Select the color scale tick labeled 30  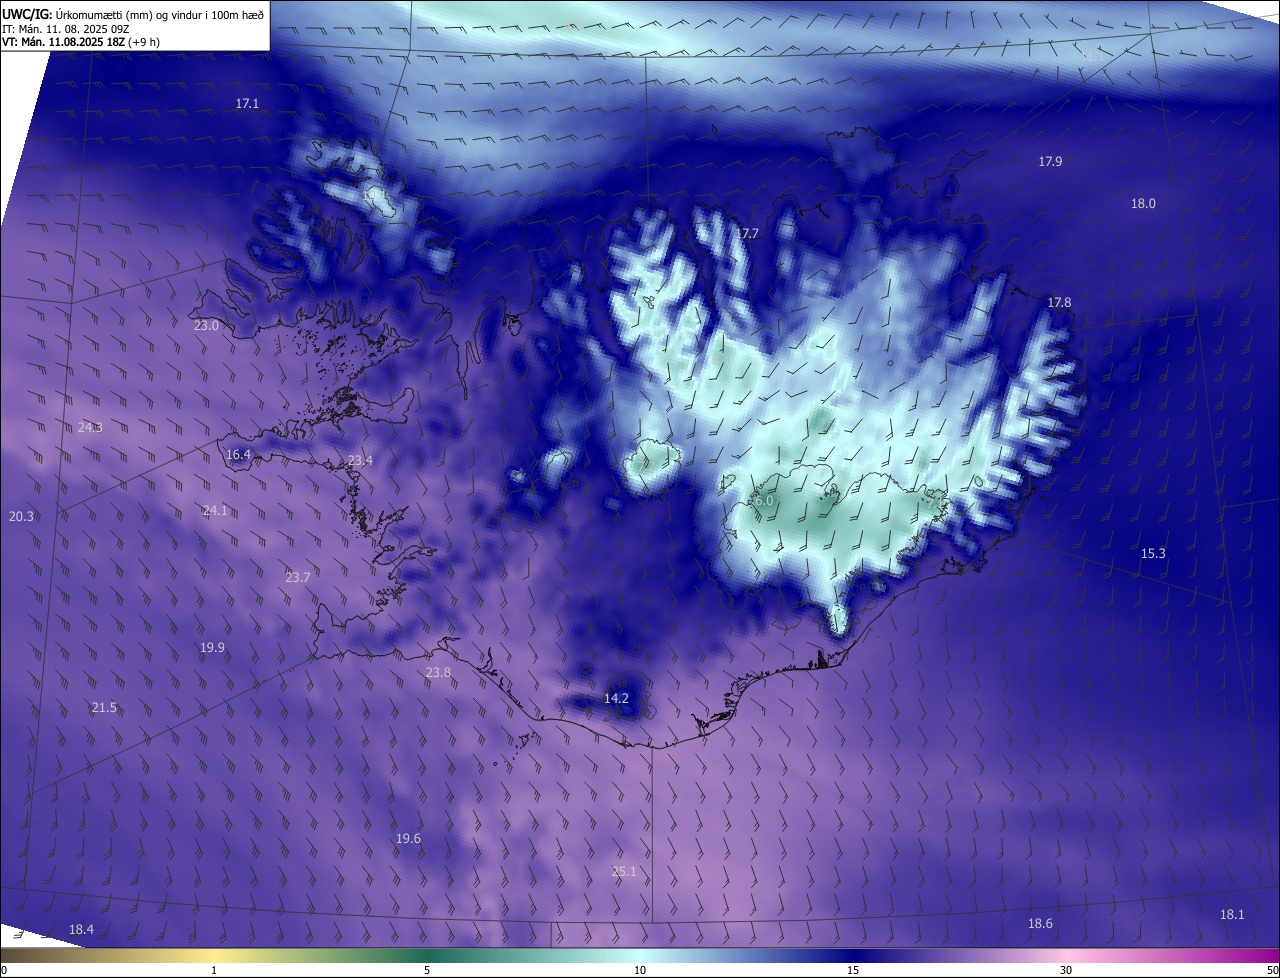pos(1066,970)
